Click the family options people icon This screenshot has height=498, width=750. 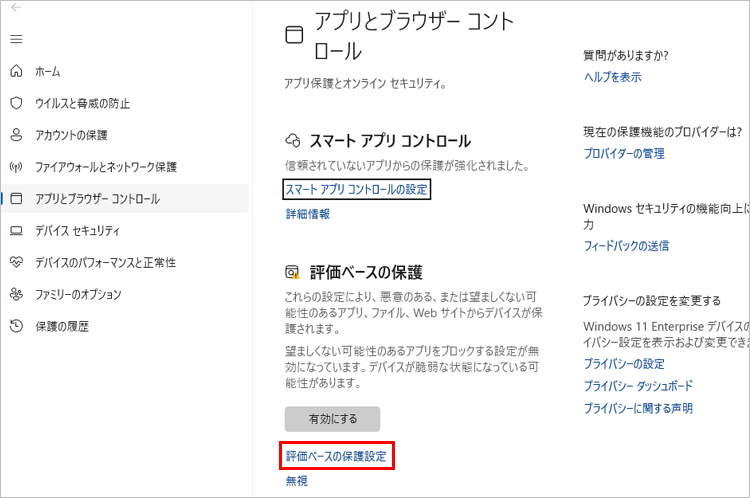click(15, 295)
